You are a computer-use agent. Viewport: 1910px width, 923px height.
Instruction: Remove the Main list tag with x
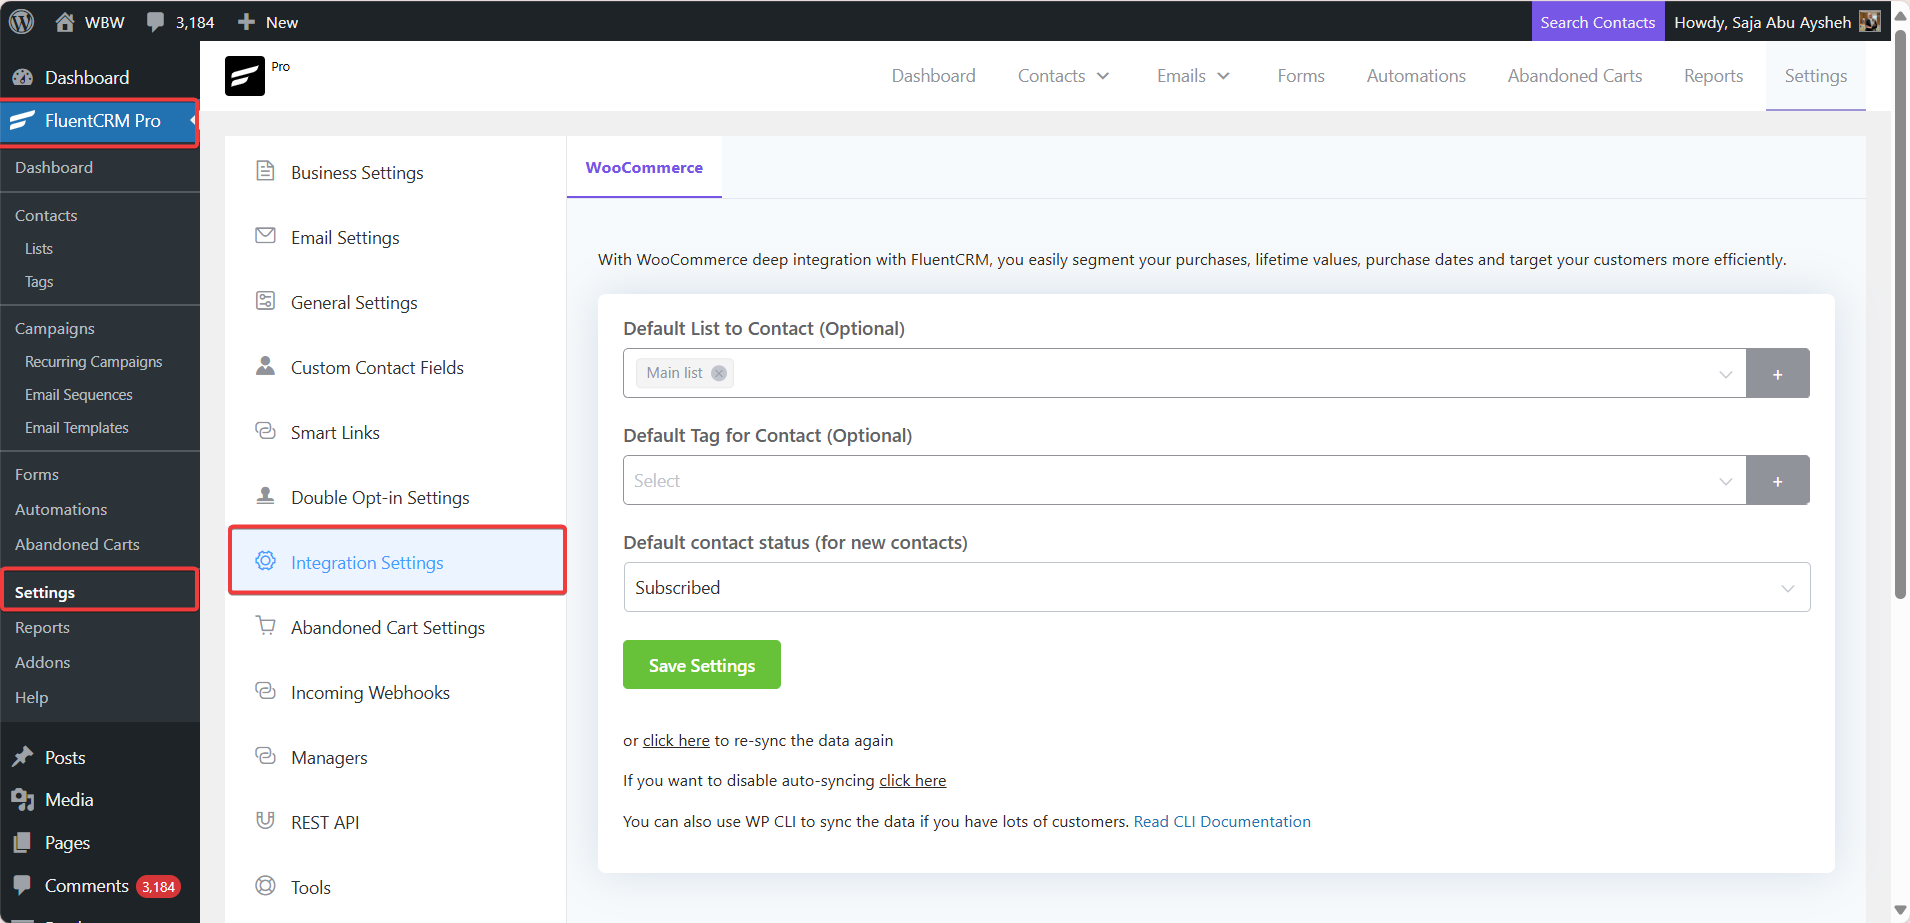(719, 373)
